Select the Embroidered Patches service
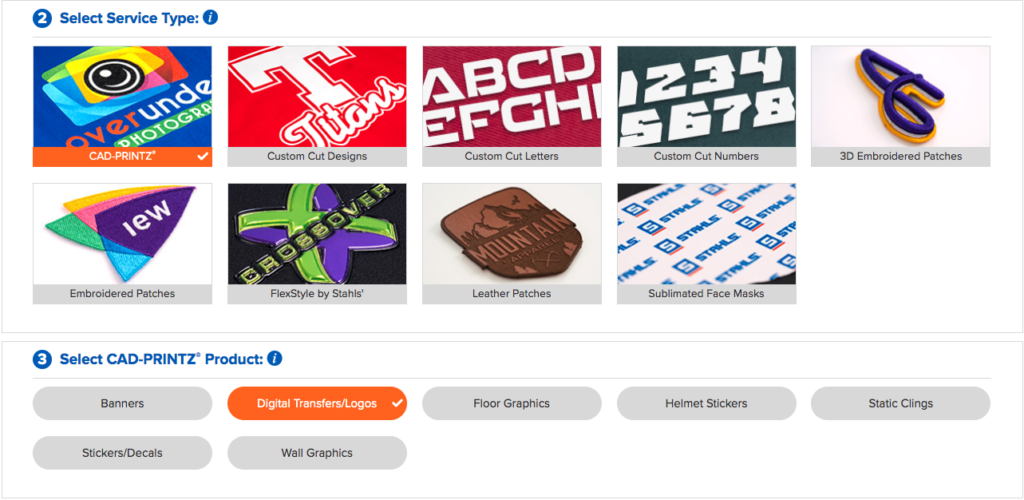This screenshot has height=500, width=1024. pos(122,243)
